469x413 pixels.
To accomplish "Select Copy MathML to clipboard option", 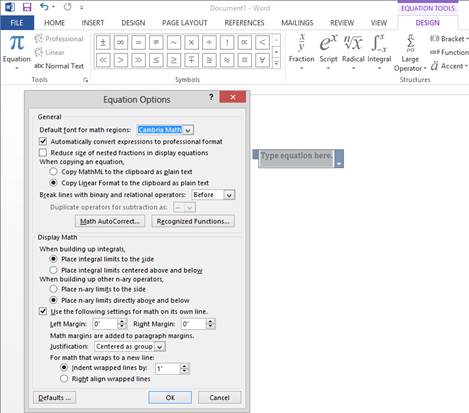I will [x=53, y=172].
